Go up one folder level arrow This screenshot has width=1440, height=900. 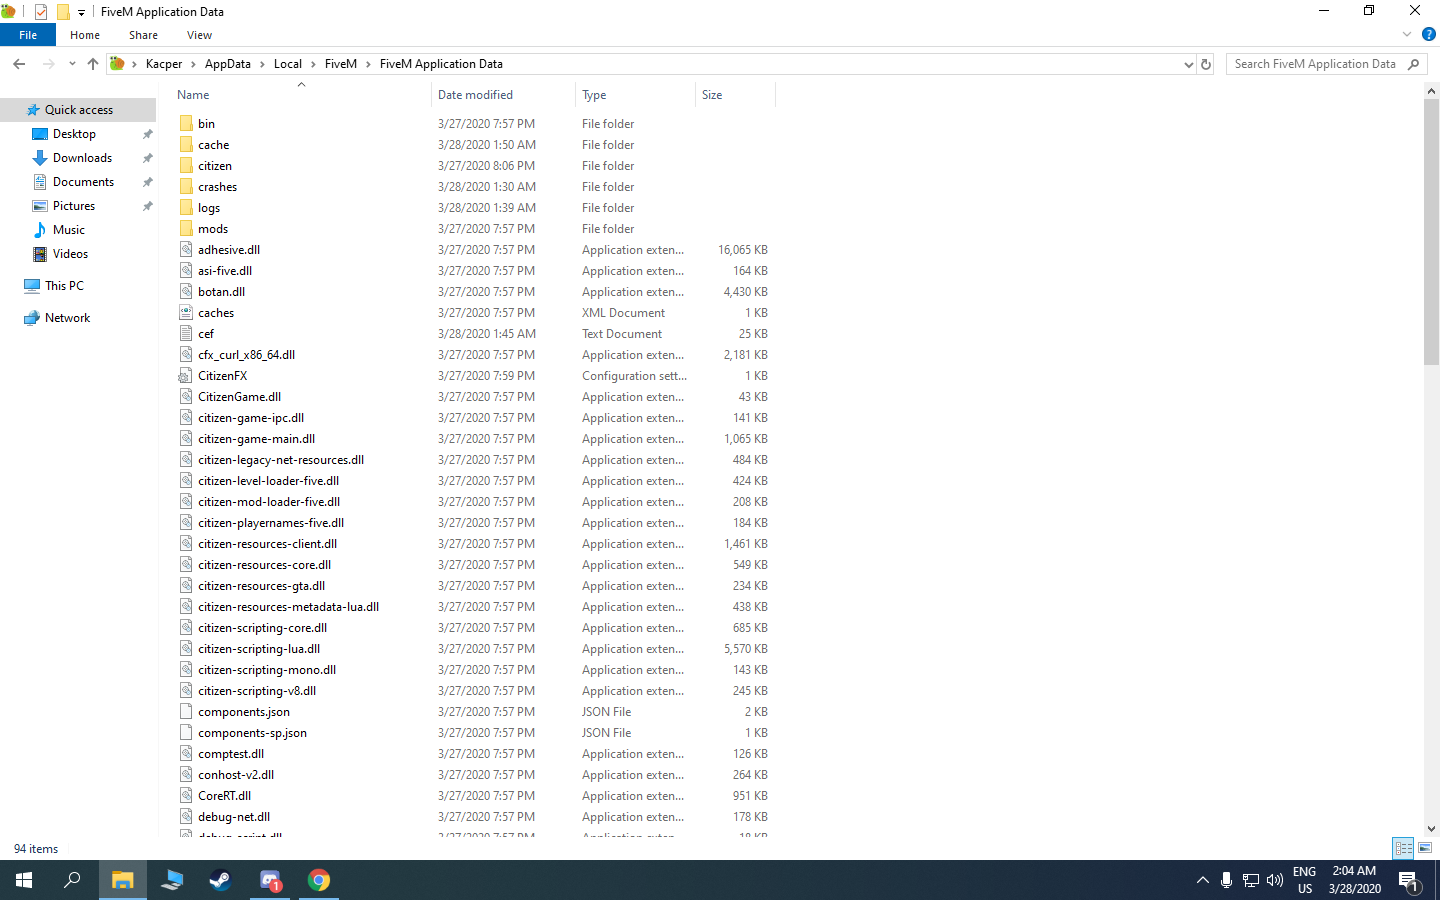point(93,64)
